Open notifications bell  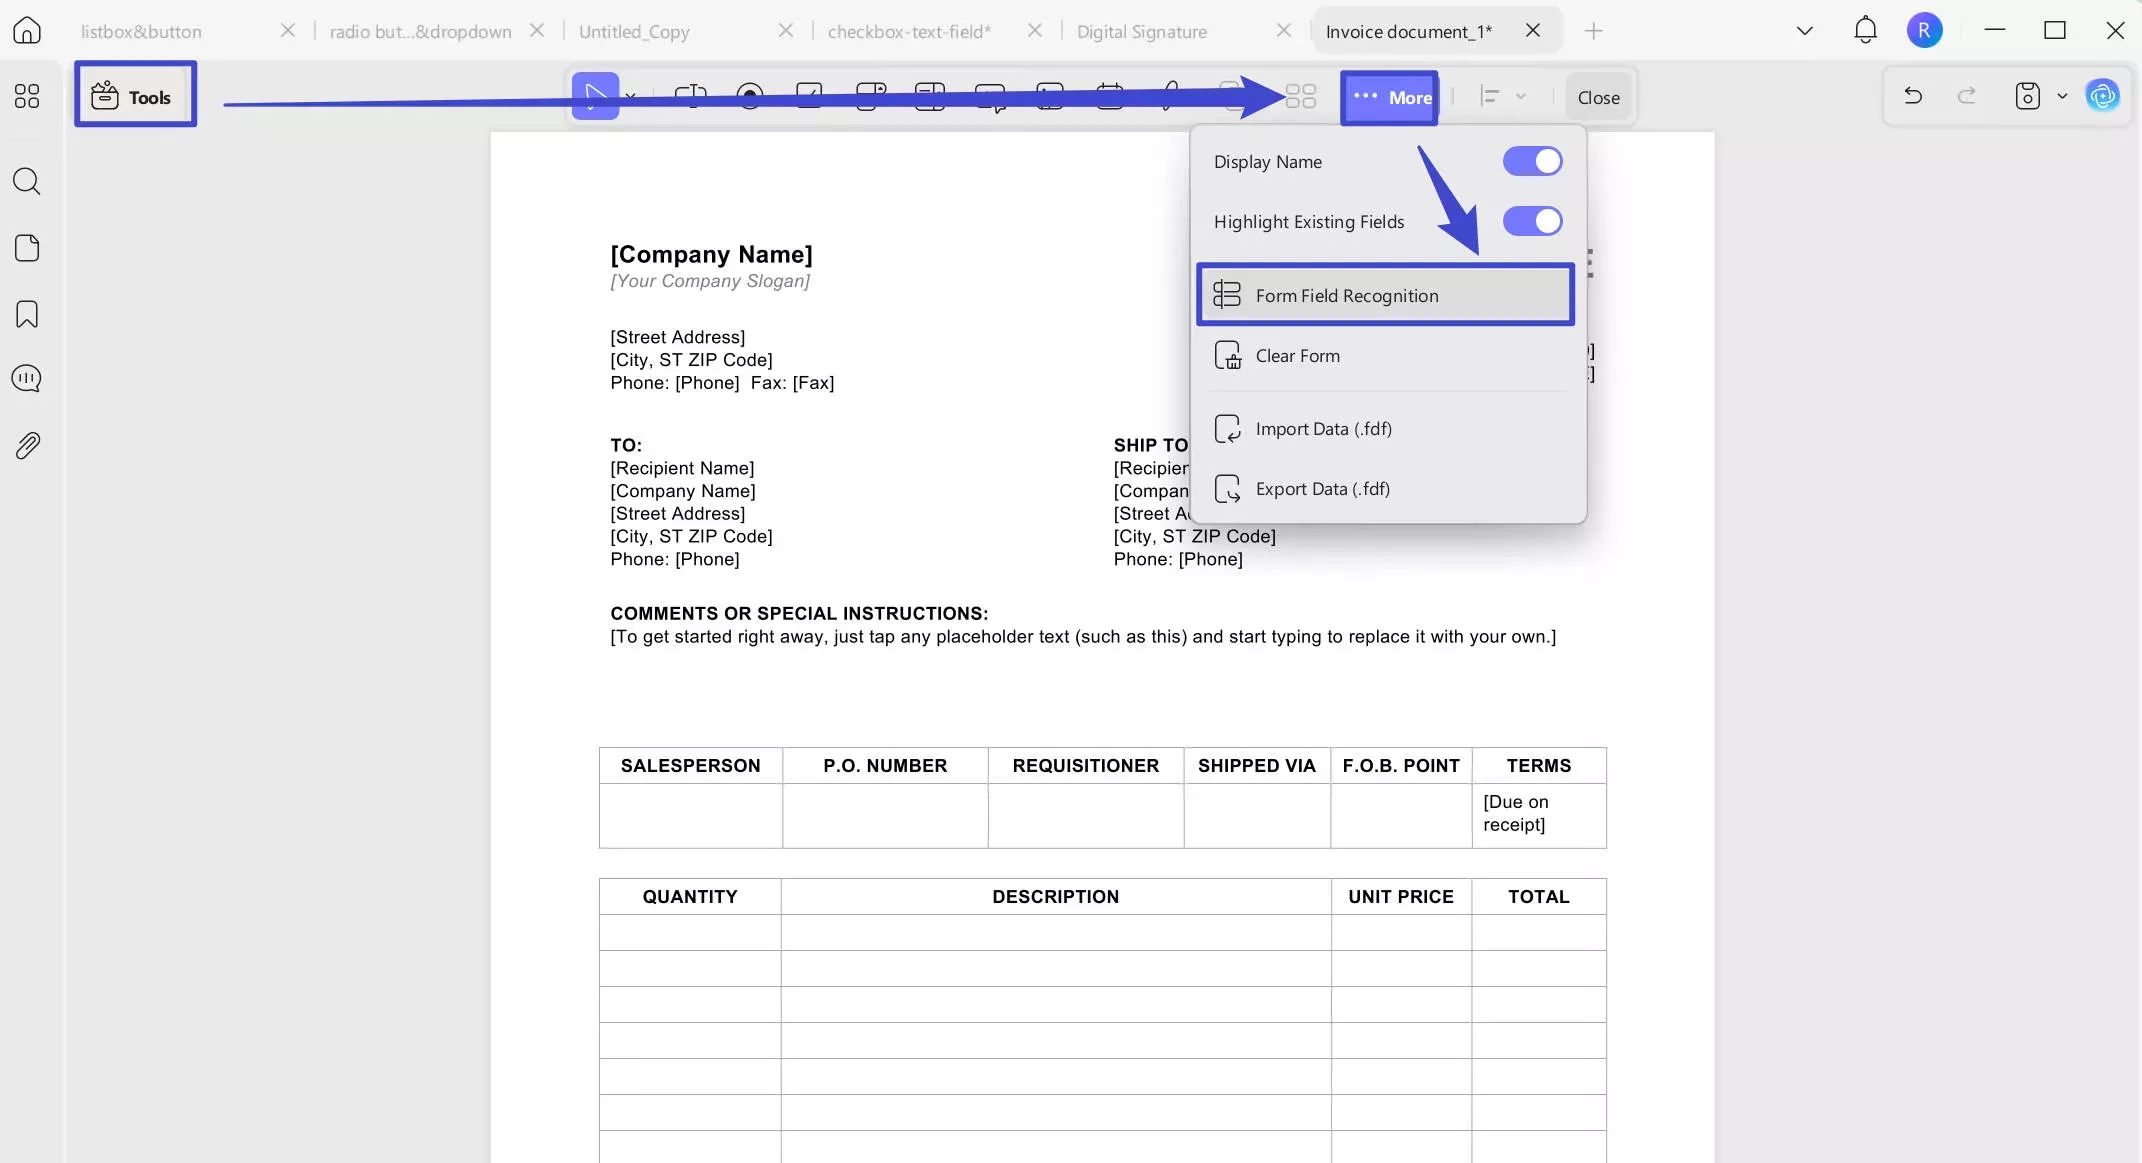(1865, 30)
